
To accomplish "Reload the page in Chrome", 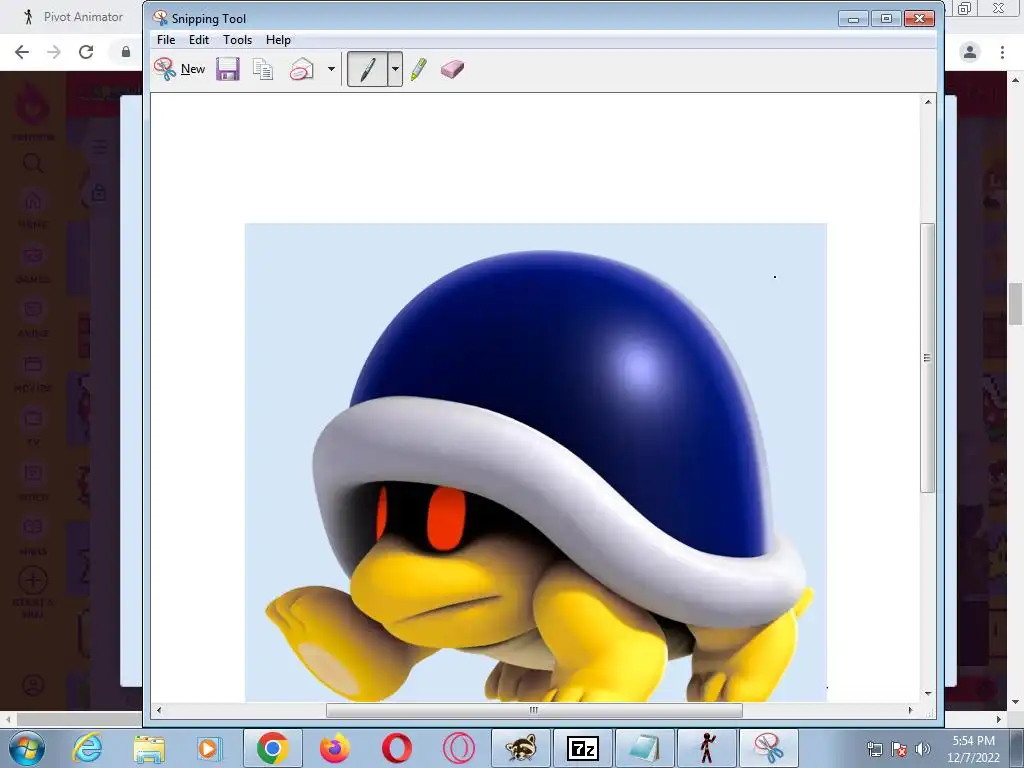I will [x=86, y=52].
